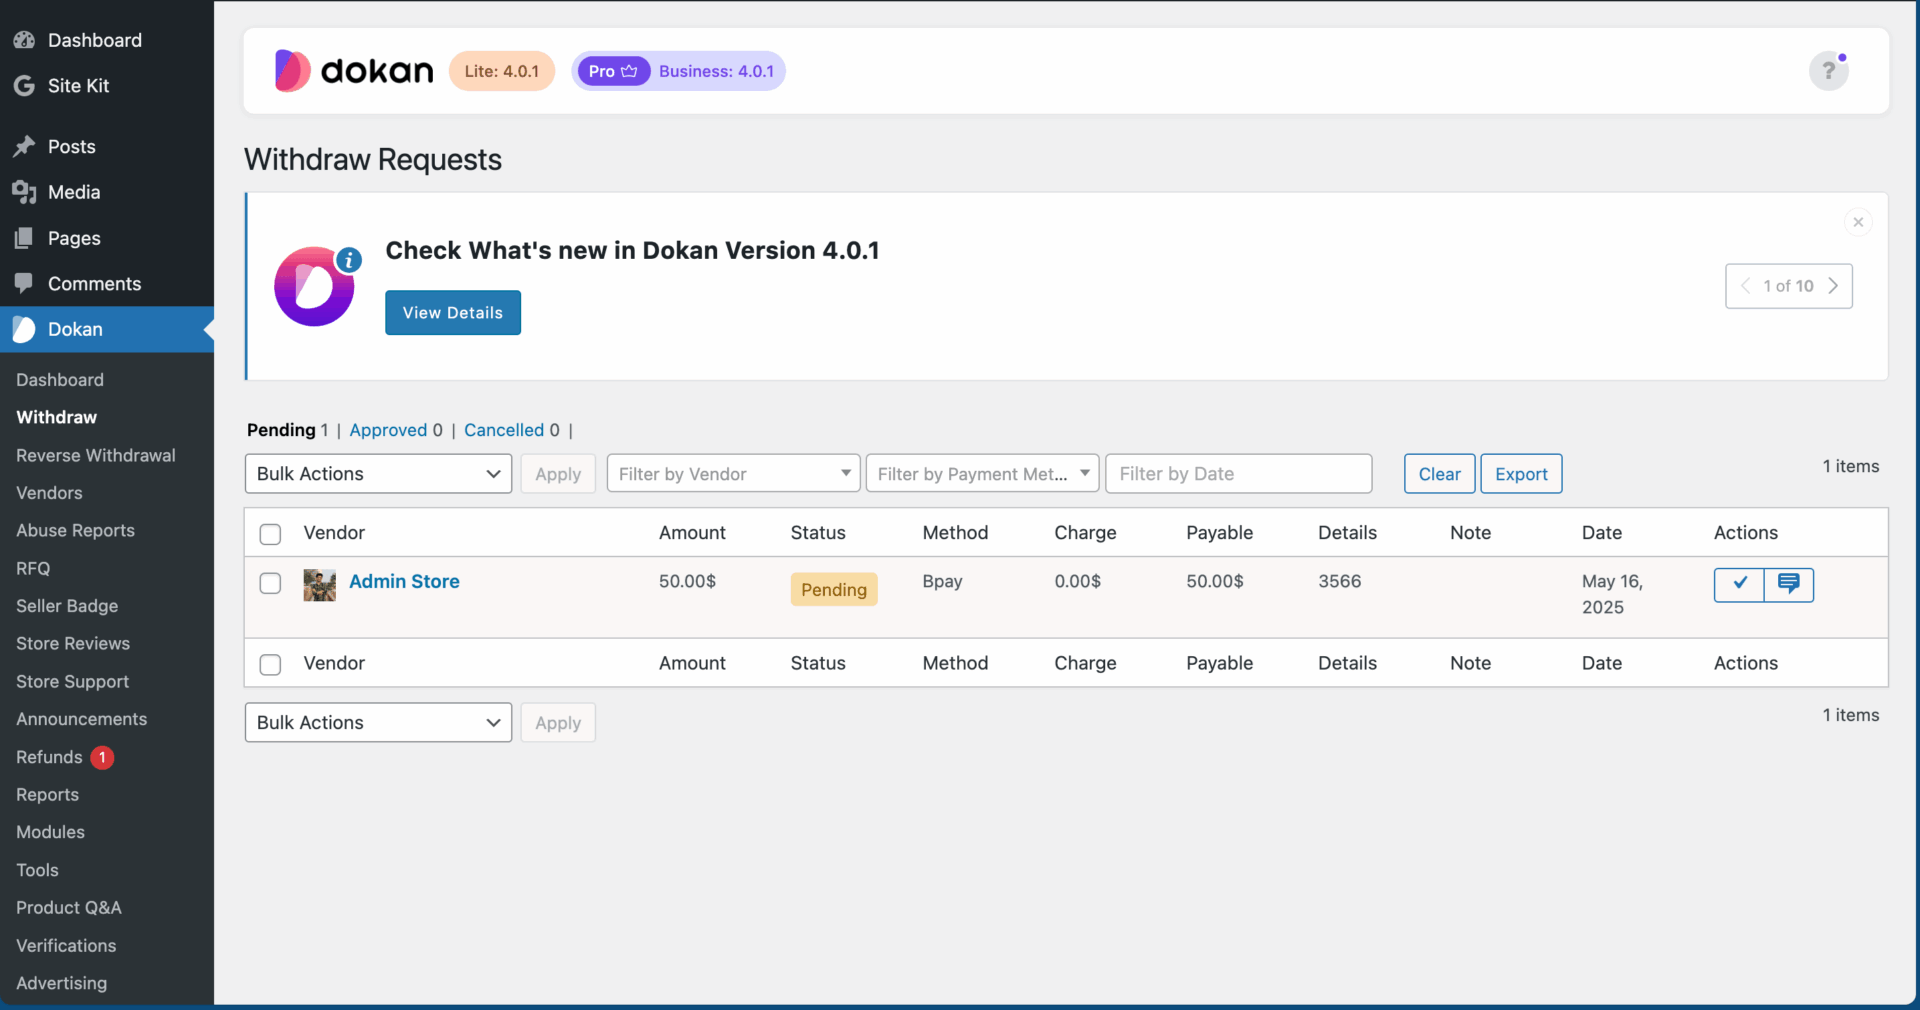Open Store Support submenu item
Viewport: 1920px width, 1010px height.
(x=73, y=682)
